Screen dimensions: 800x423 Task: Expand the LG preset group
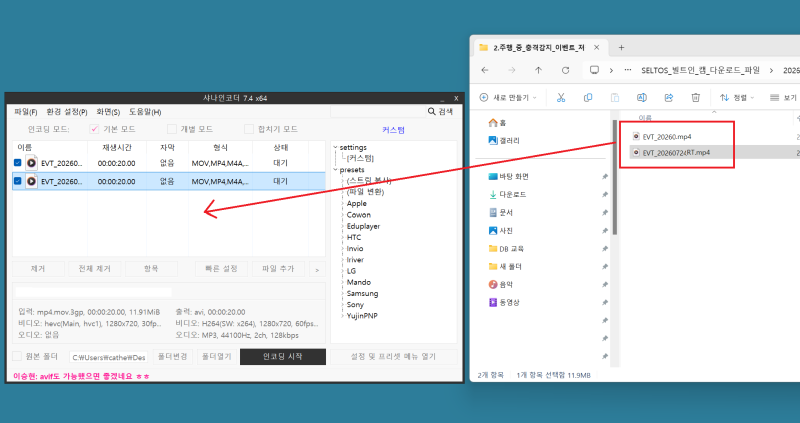click(342, 271)
